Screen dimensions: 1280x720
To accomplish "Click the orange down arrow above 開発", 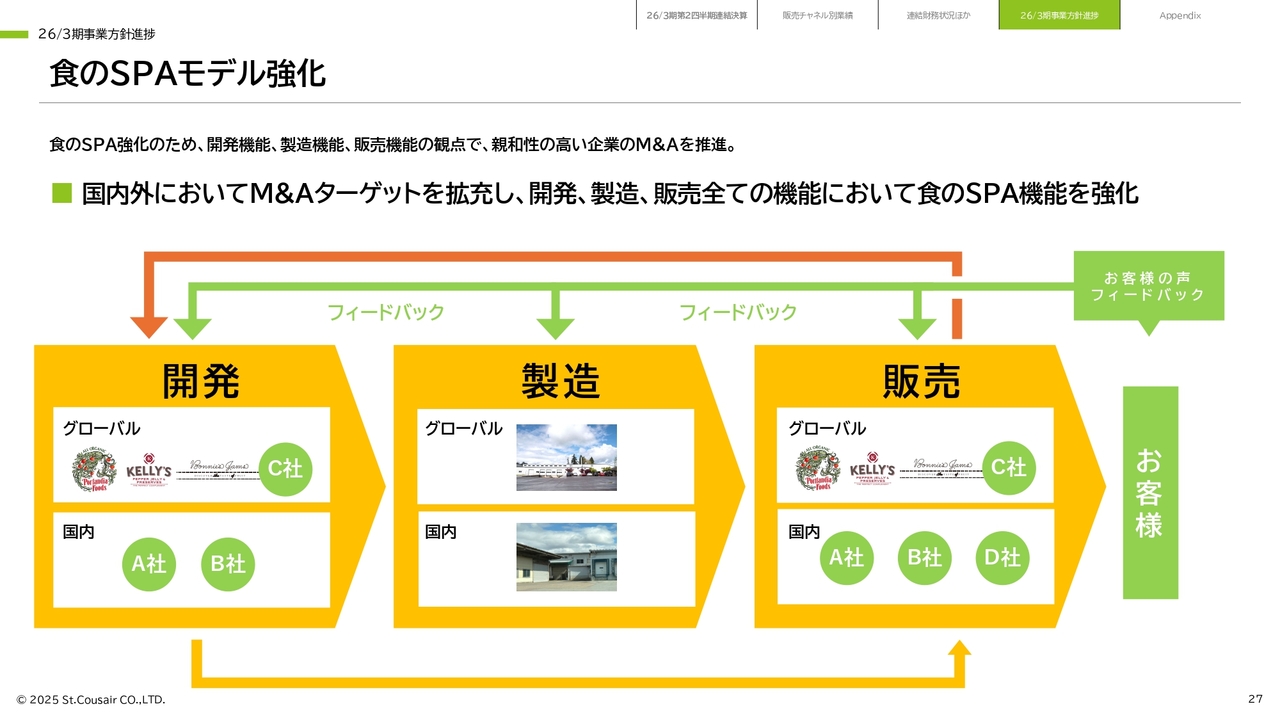I will [150, 325].
